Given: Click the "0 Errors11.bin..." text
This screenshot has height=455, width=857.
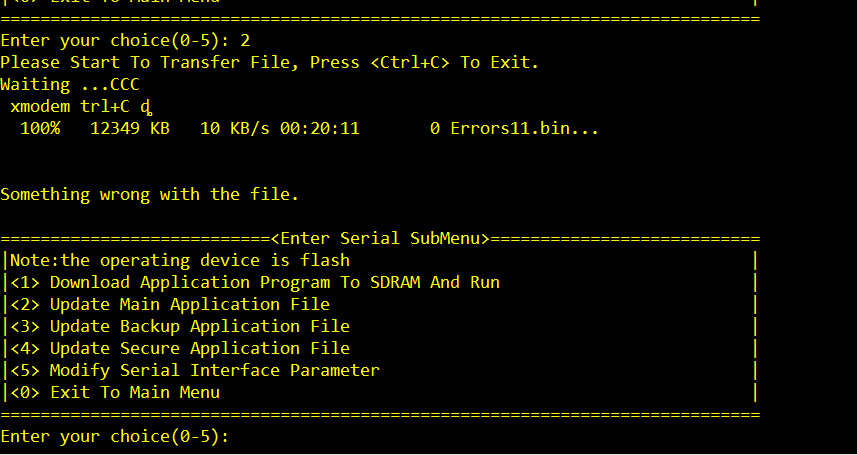Looking at the screenshot, I should point(514,128).
